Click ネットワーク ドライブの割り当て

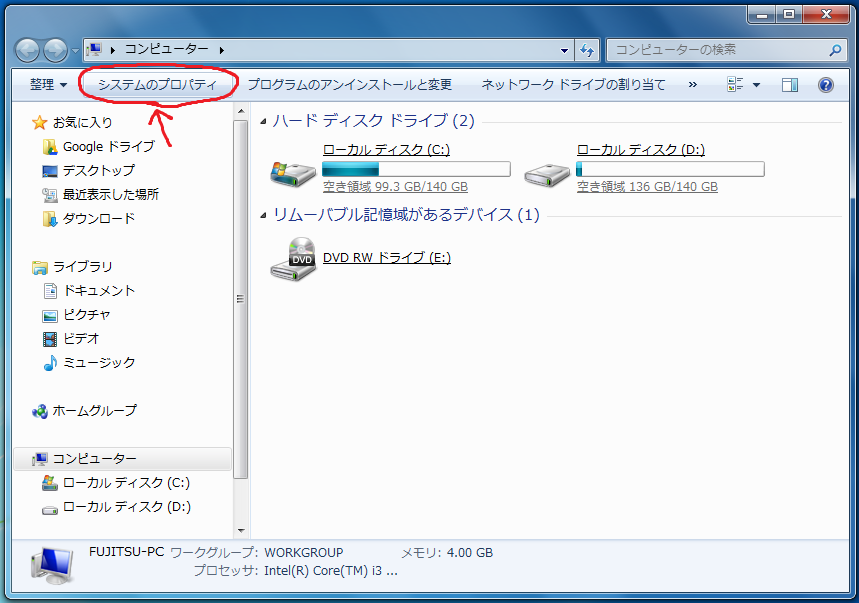[x=573, y=84]
